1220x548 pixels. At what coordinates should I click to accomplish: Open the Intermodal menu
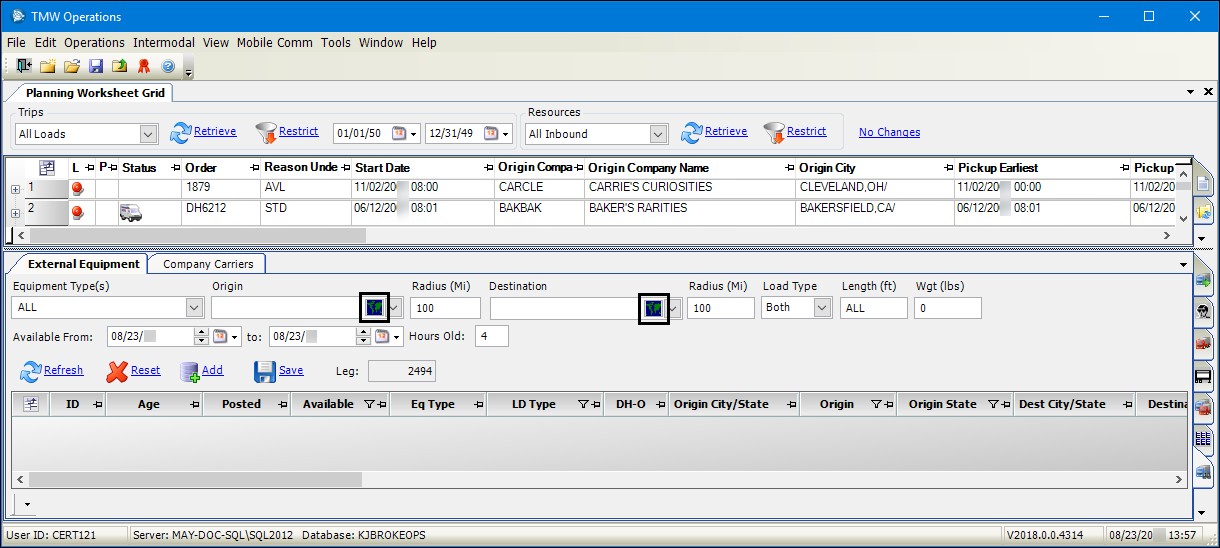point(165,43)
